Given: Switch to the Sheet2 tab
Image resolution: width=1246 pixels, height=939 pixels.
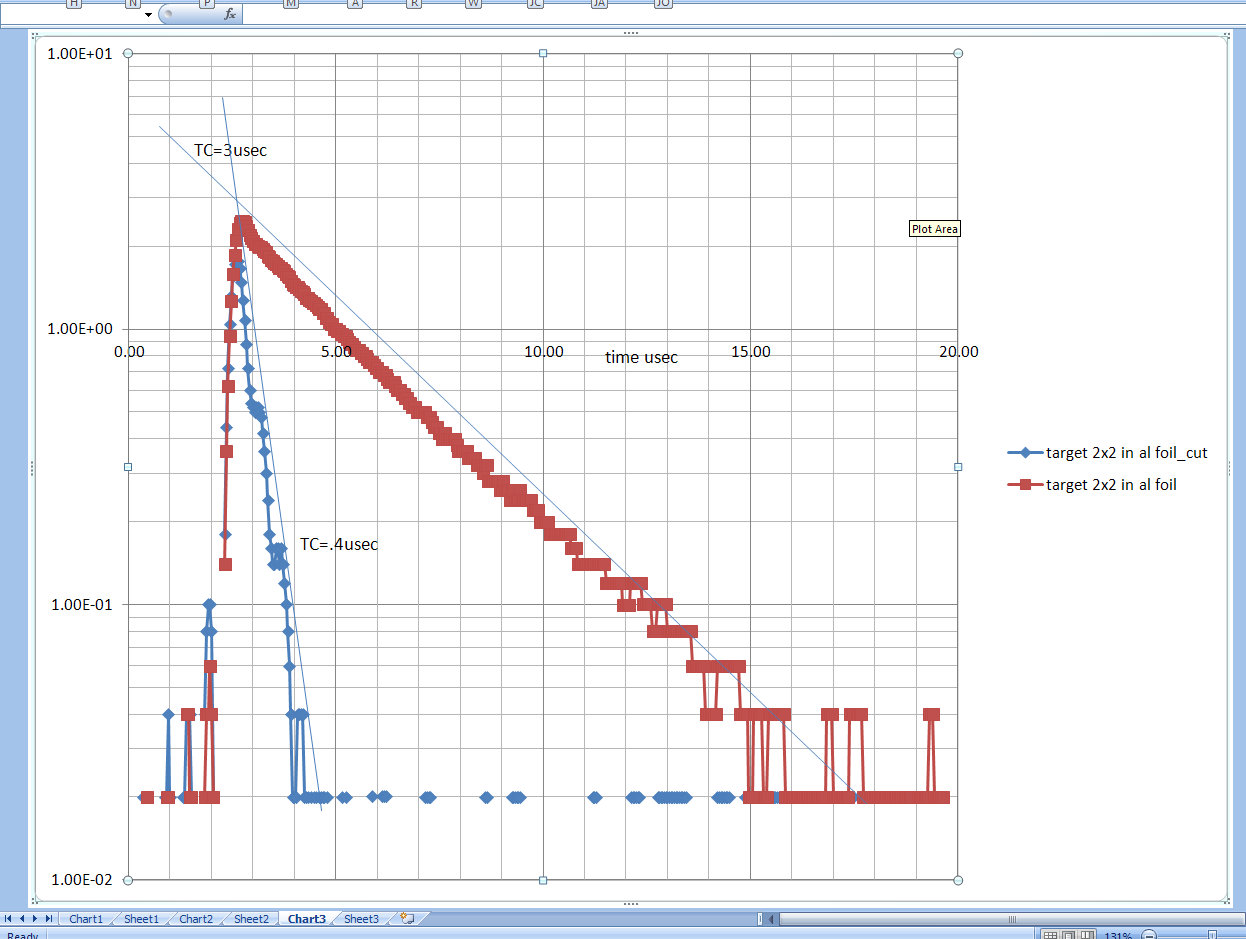Looking at the screenshot, I should 251,919.
